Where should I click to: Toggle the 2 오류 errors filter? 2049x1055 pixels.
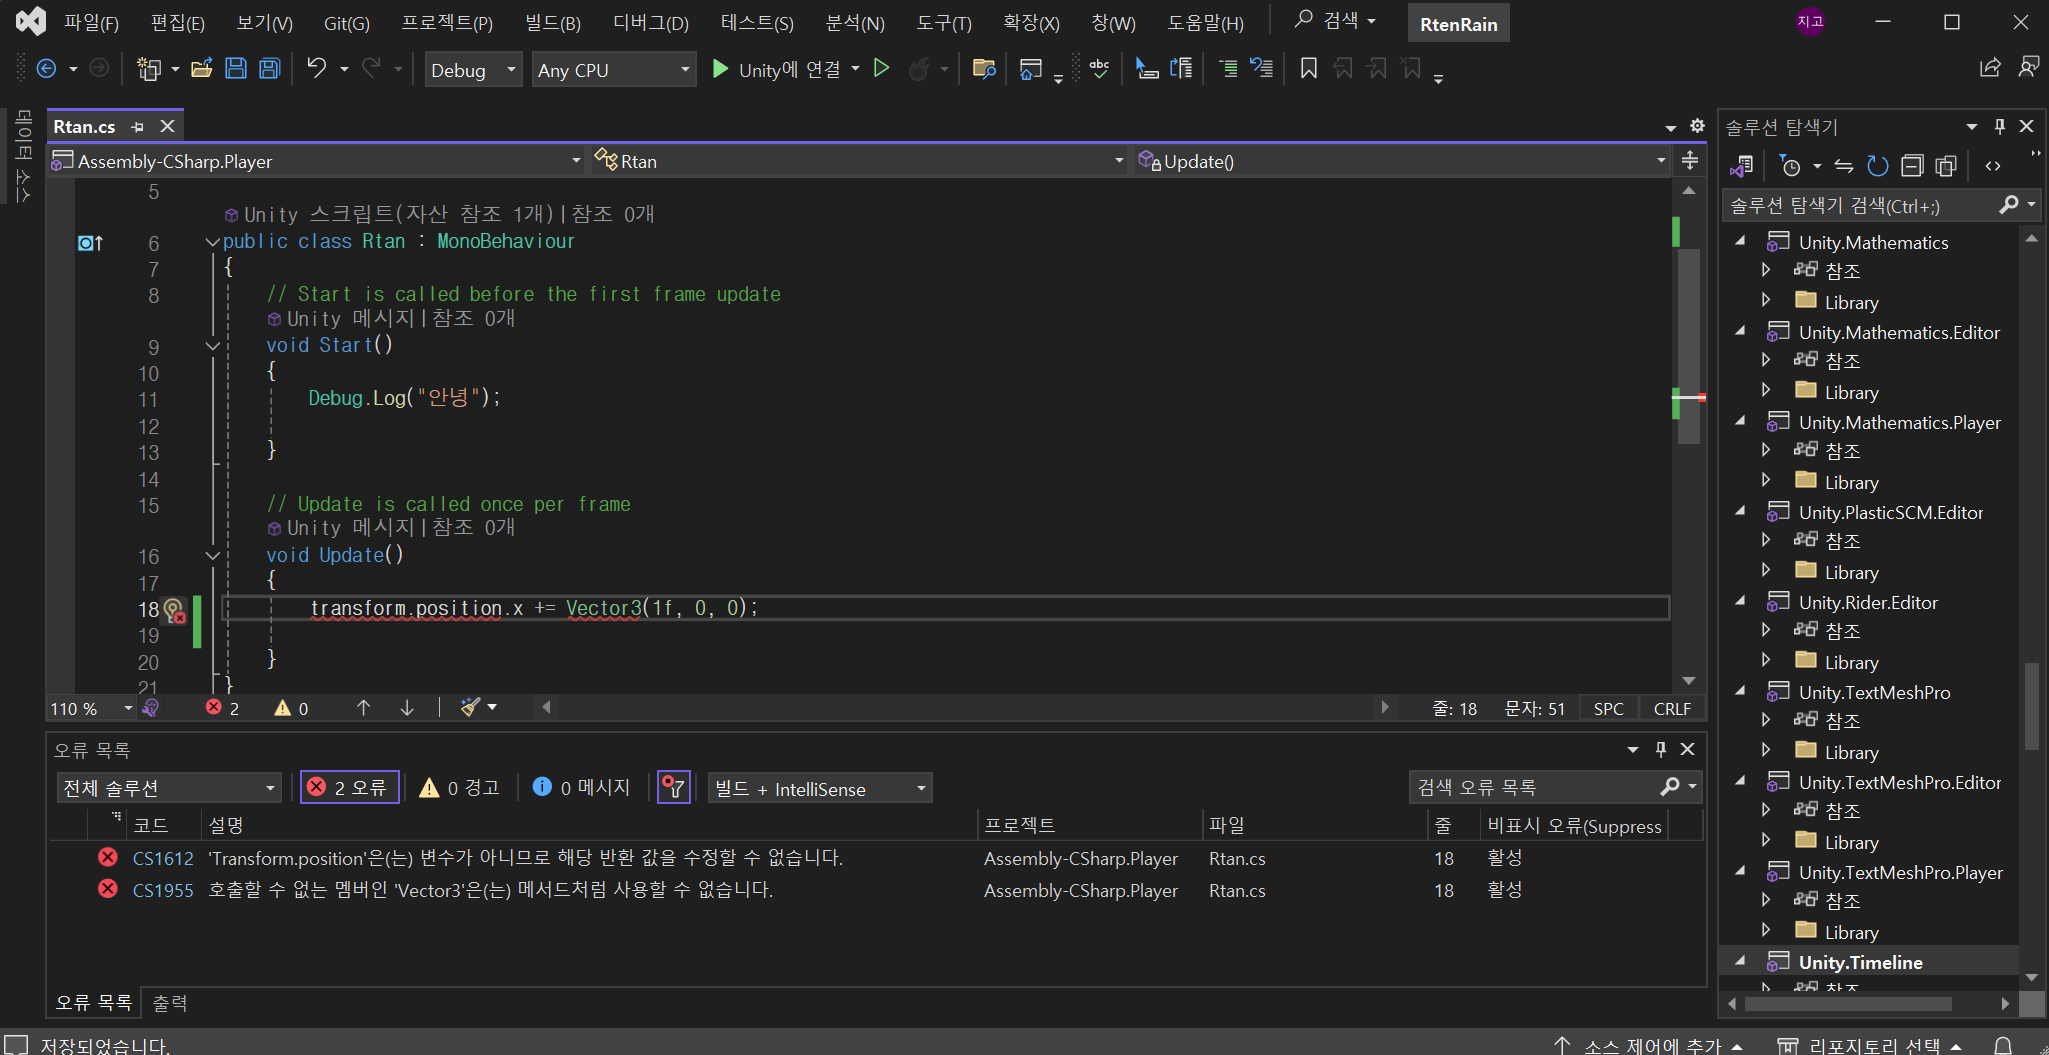click(x=351, y=788)
